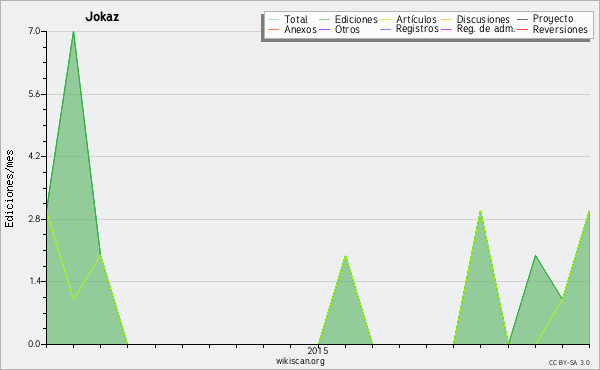This screenshot has width=600, height=370.
Task: Select the Proyecto legend label
Action: 553,19
